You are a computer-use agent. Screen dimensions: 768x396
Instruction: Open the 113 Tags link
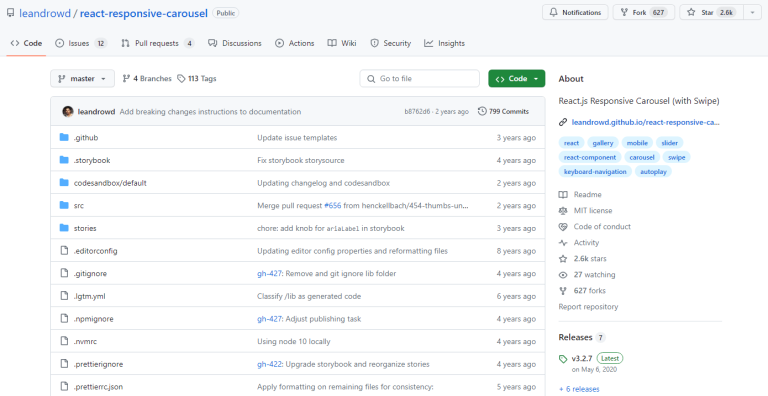click(196, 78)
